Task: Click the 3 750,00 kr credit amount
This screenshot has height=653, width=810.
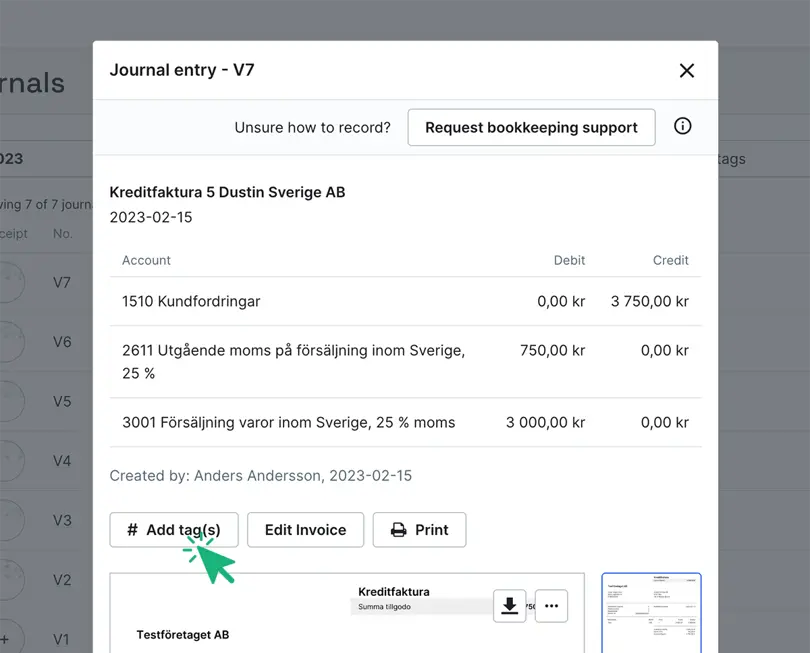Action: coord(649,301)
